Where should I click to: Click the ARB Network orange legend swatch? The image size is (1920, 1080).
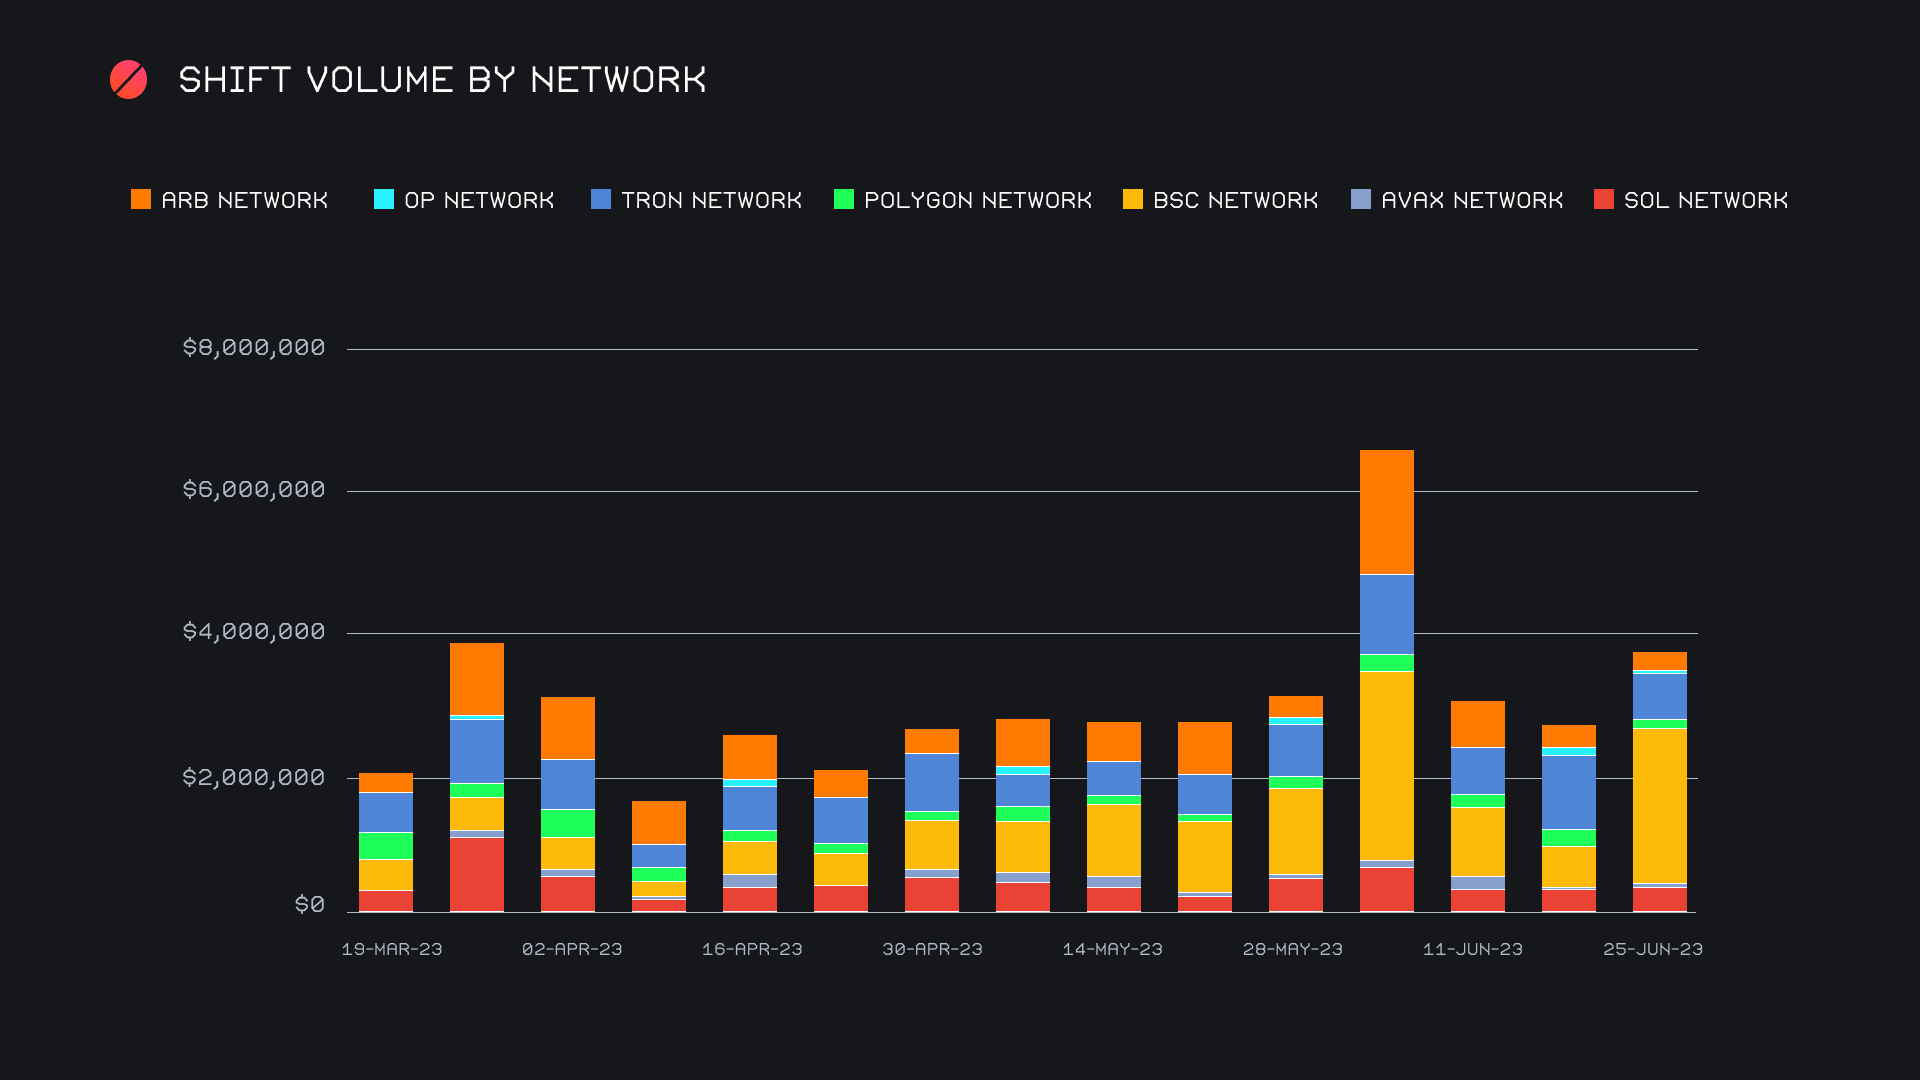pos(141,200)
